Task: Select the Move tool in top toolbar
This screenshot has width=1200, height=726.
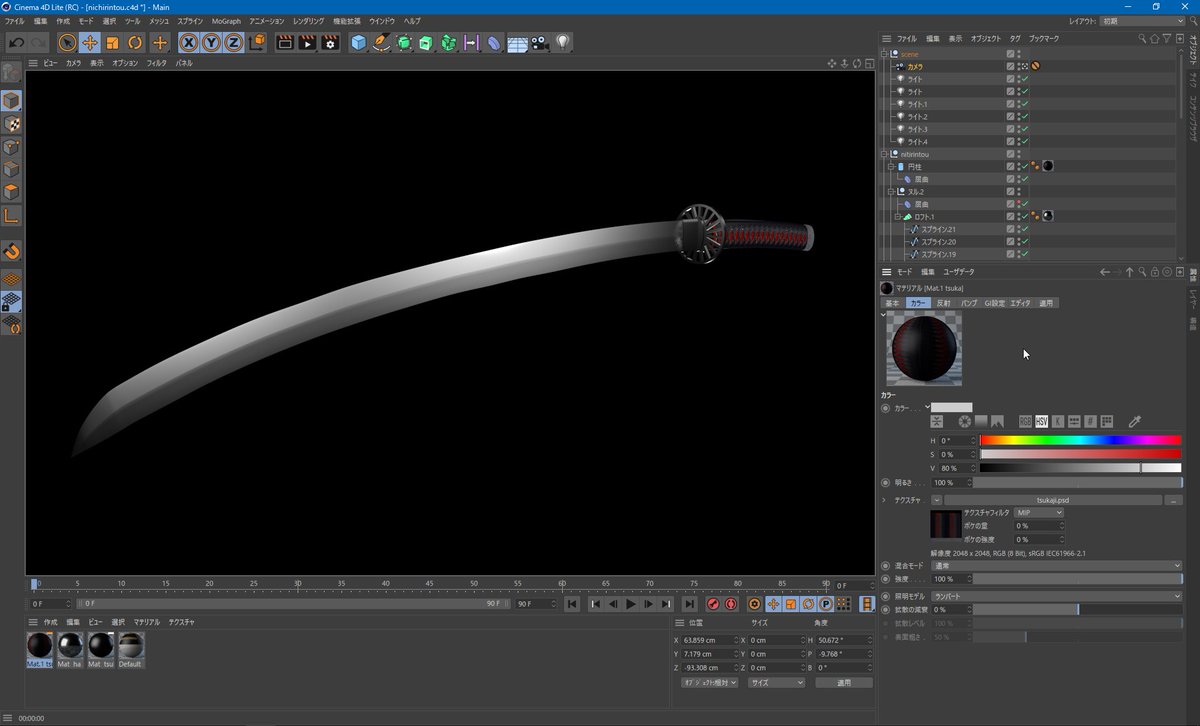Action: click(x=90, y=43)
